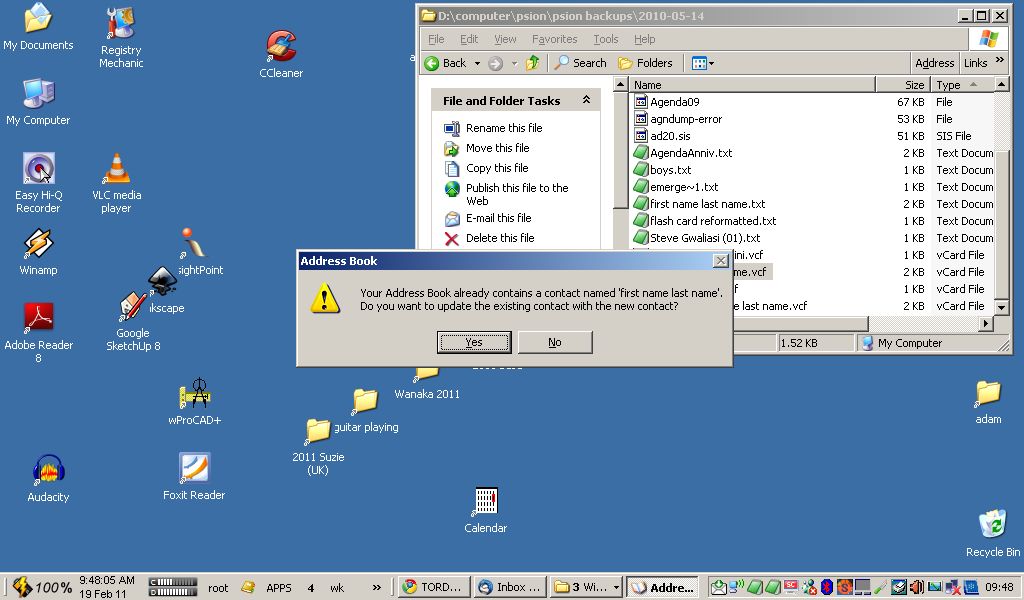Select the Audacity desktop icon
This screenshot has width=1024, height=600.
click(48, 471)
